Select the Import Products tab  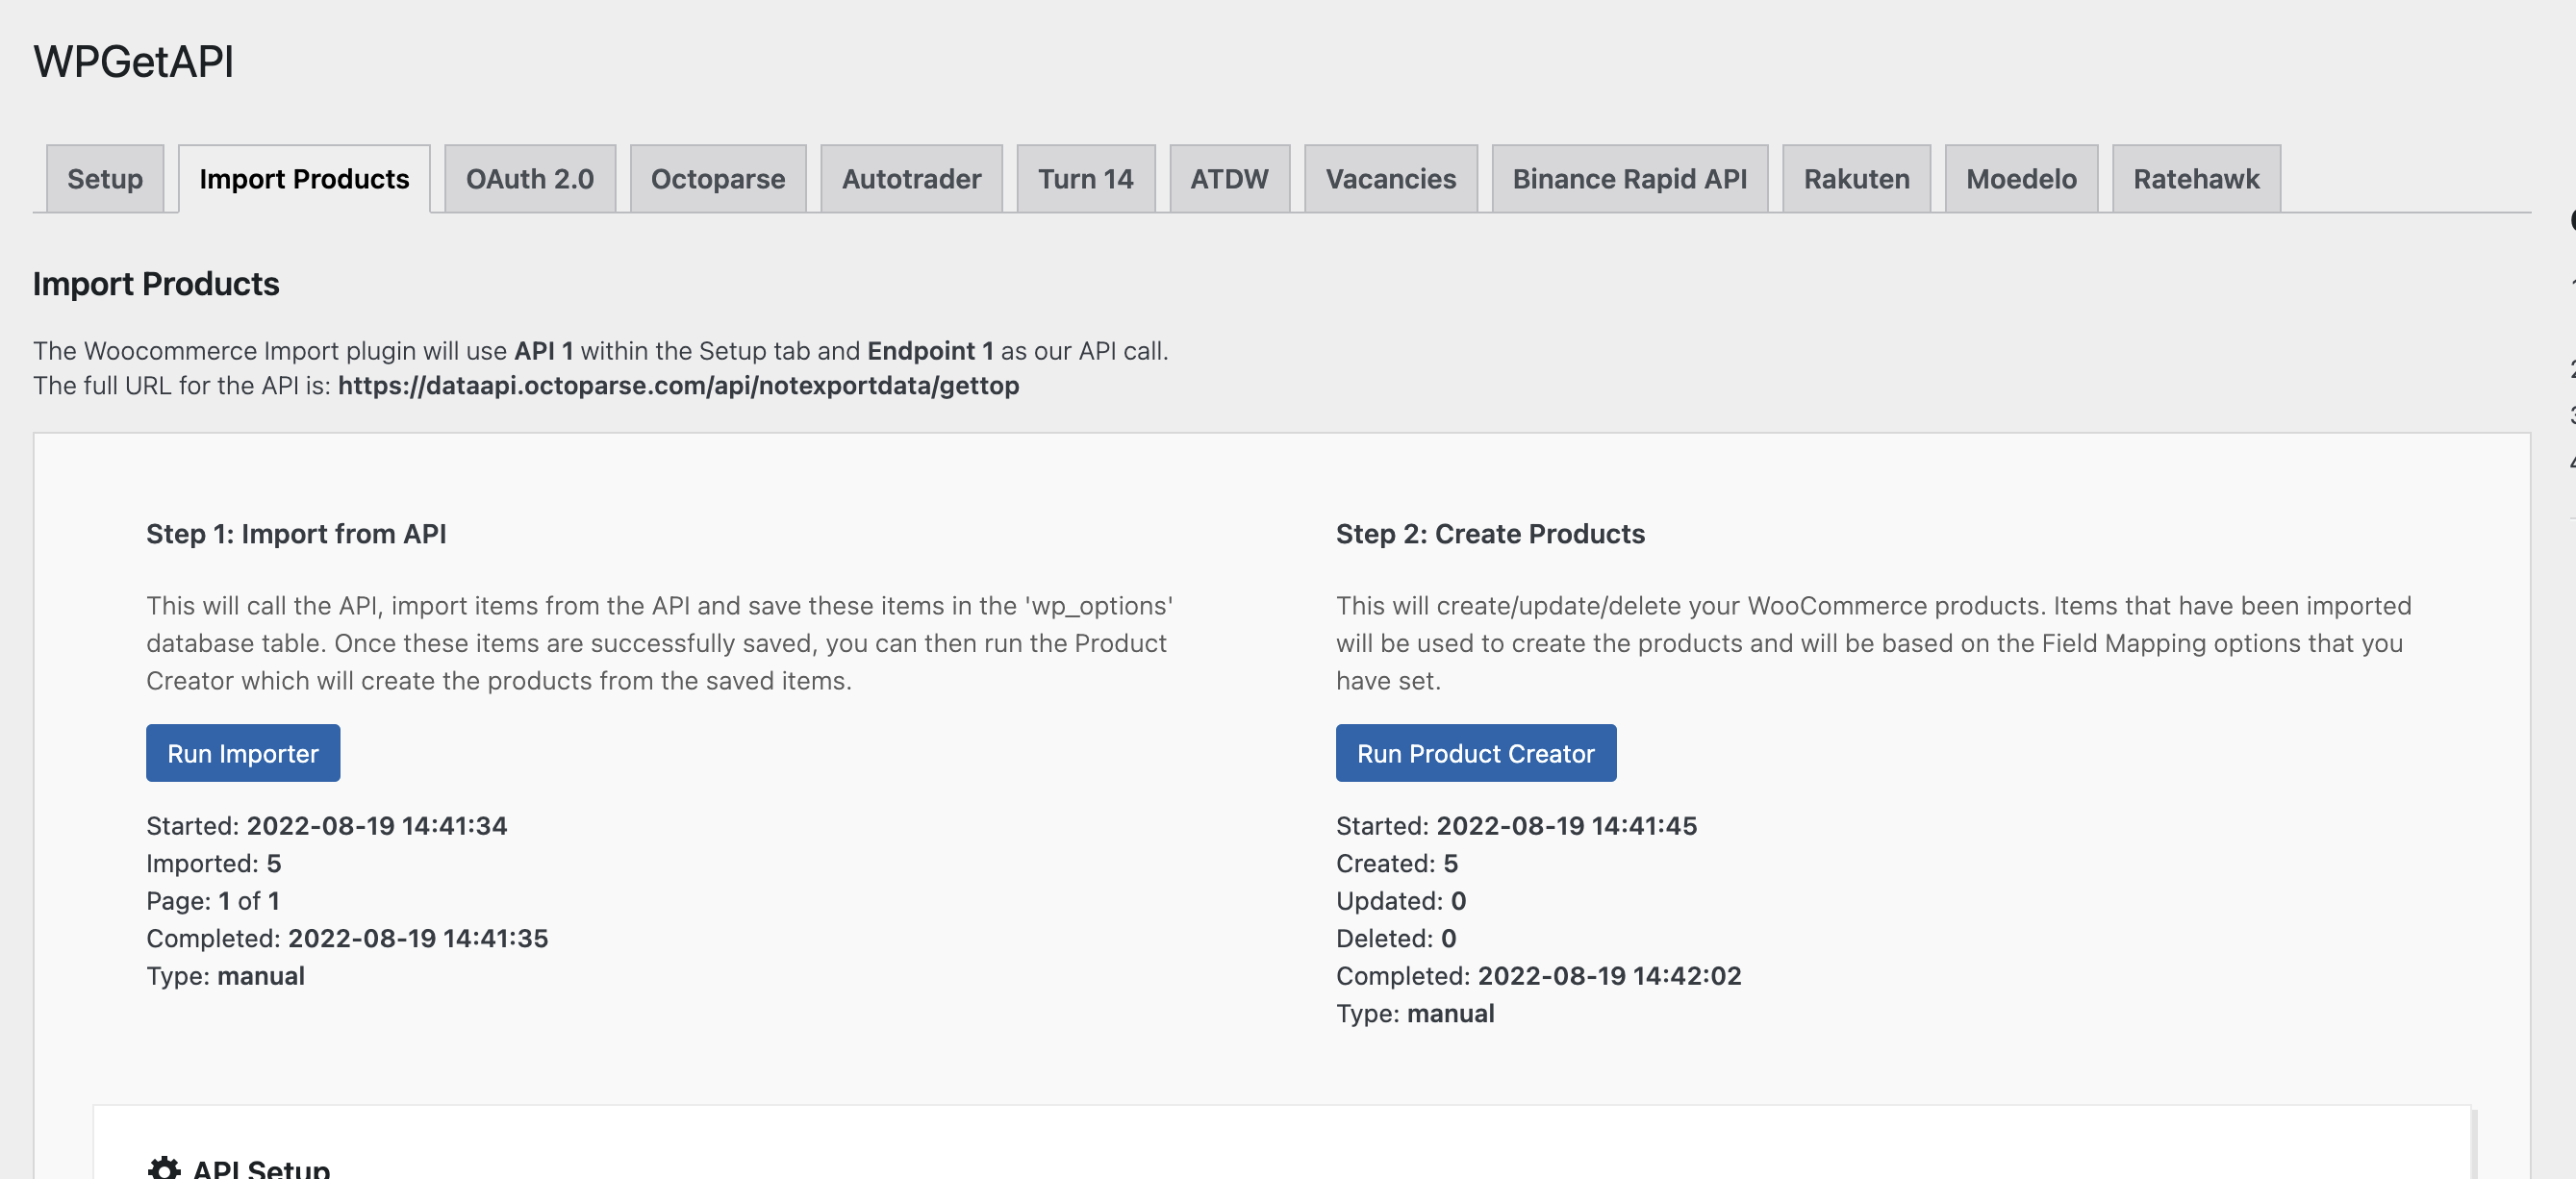[304, 179]
